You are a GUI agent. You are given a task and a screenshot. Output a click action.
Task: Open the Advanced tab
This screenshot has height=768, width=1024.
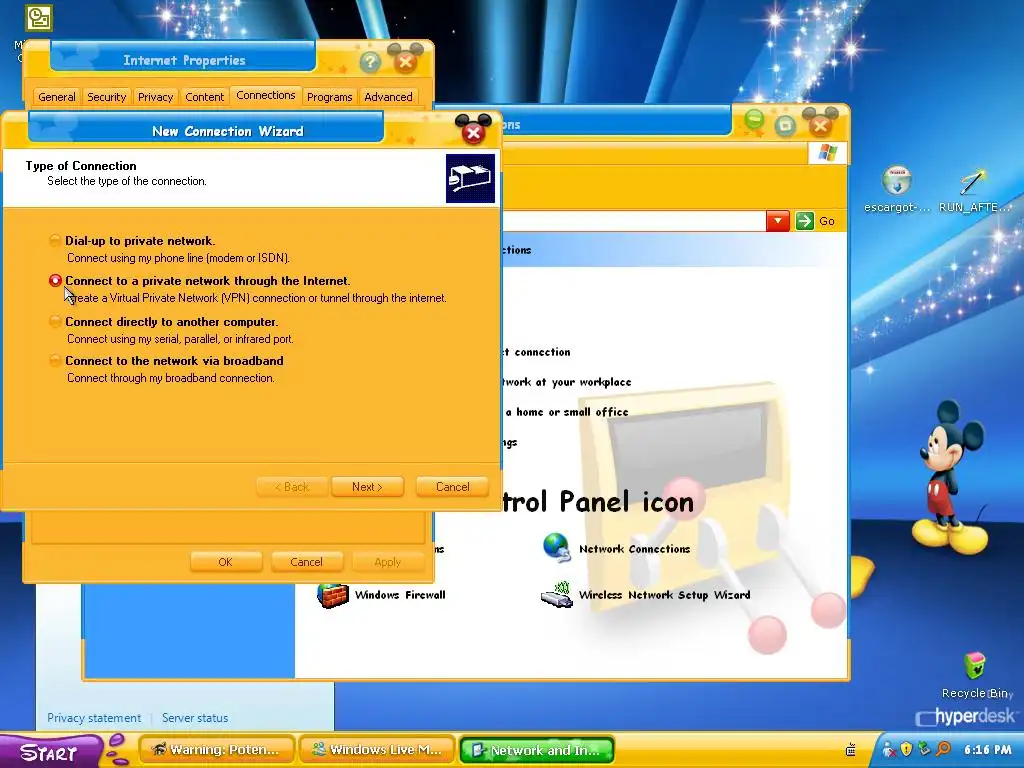[388, 97]
